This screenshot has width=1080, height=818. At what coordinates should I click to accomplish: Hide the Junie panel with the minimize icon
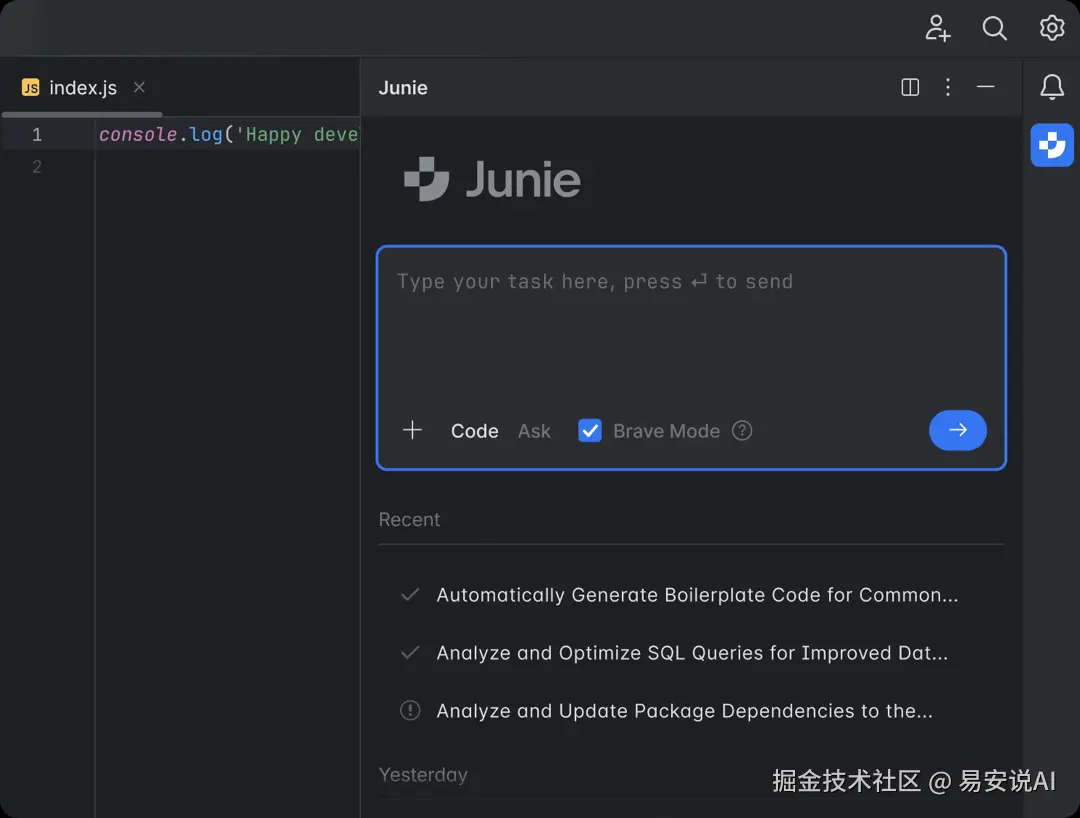(x=986, y=87)
